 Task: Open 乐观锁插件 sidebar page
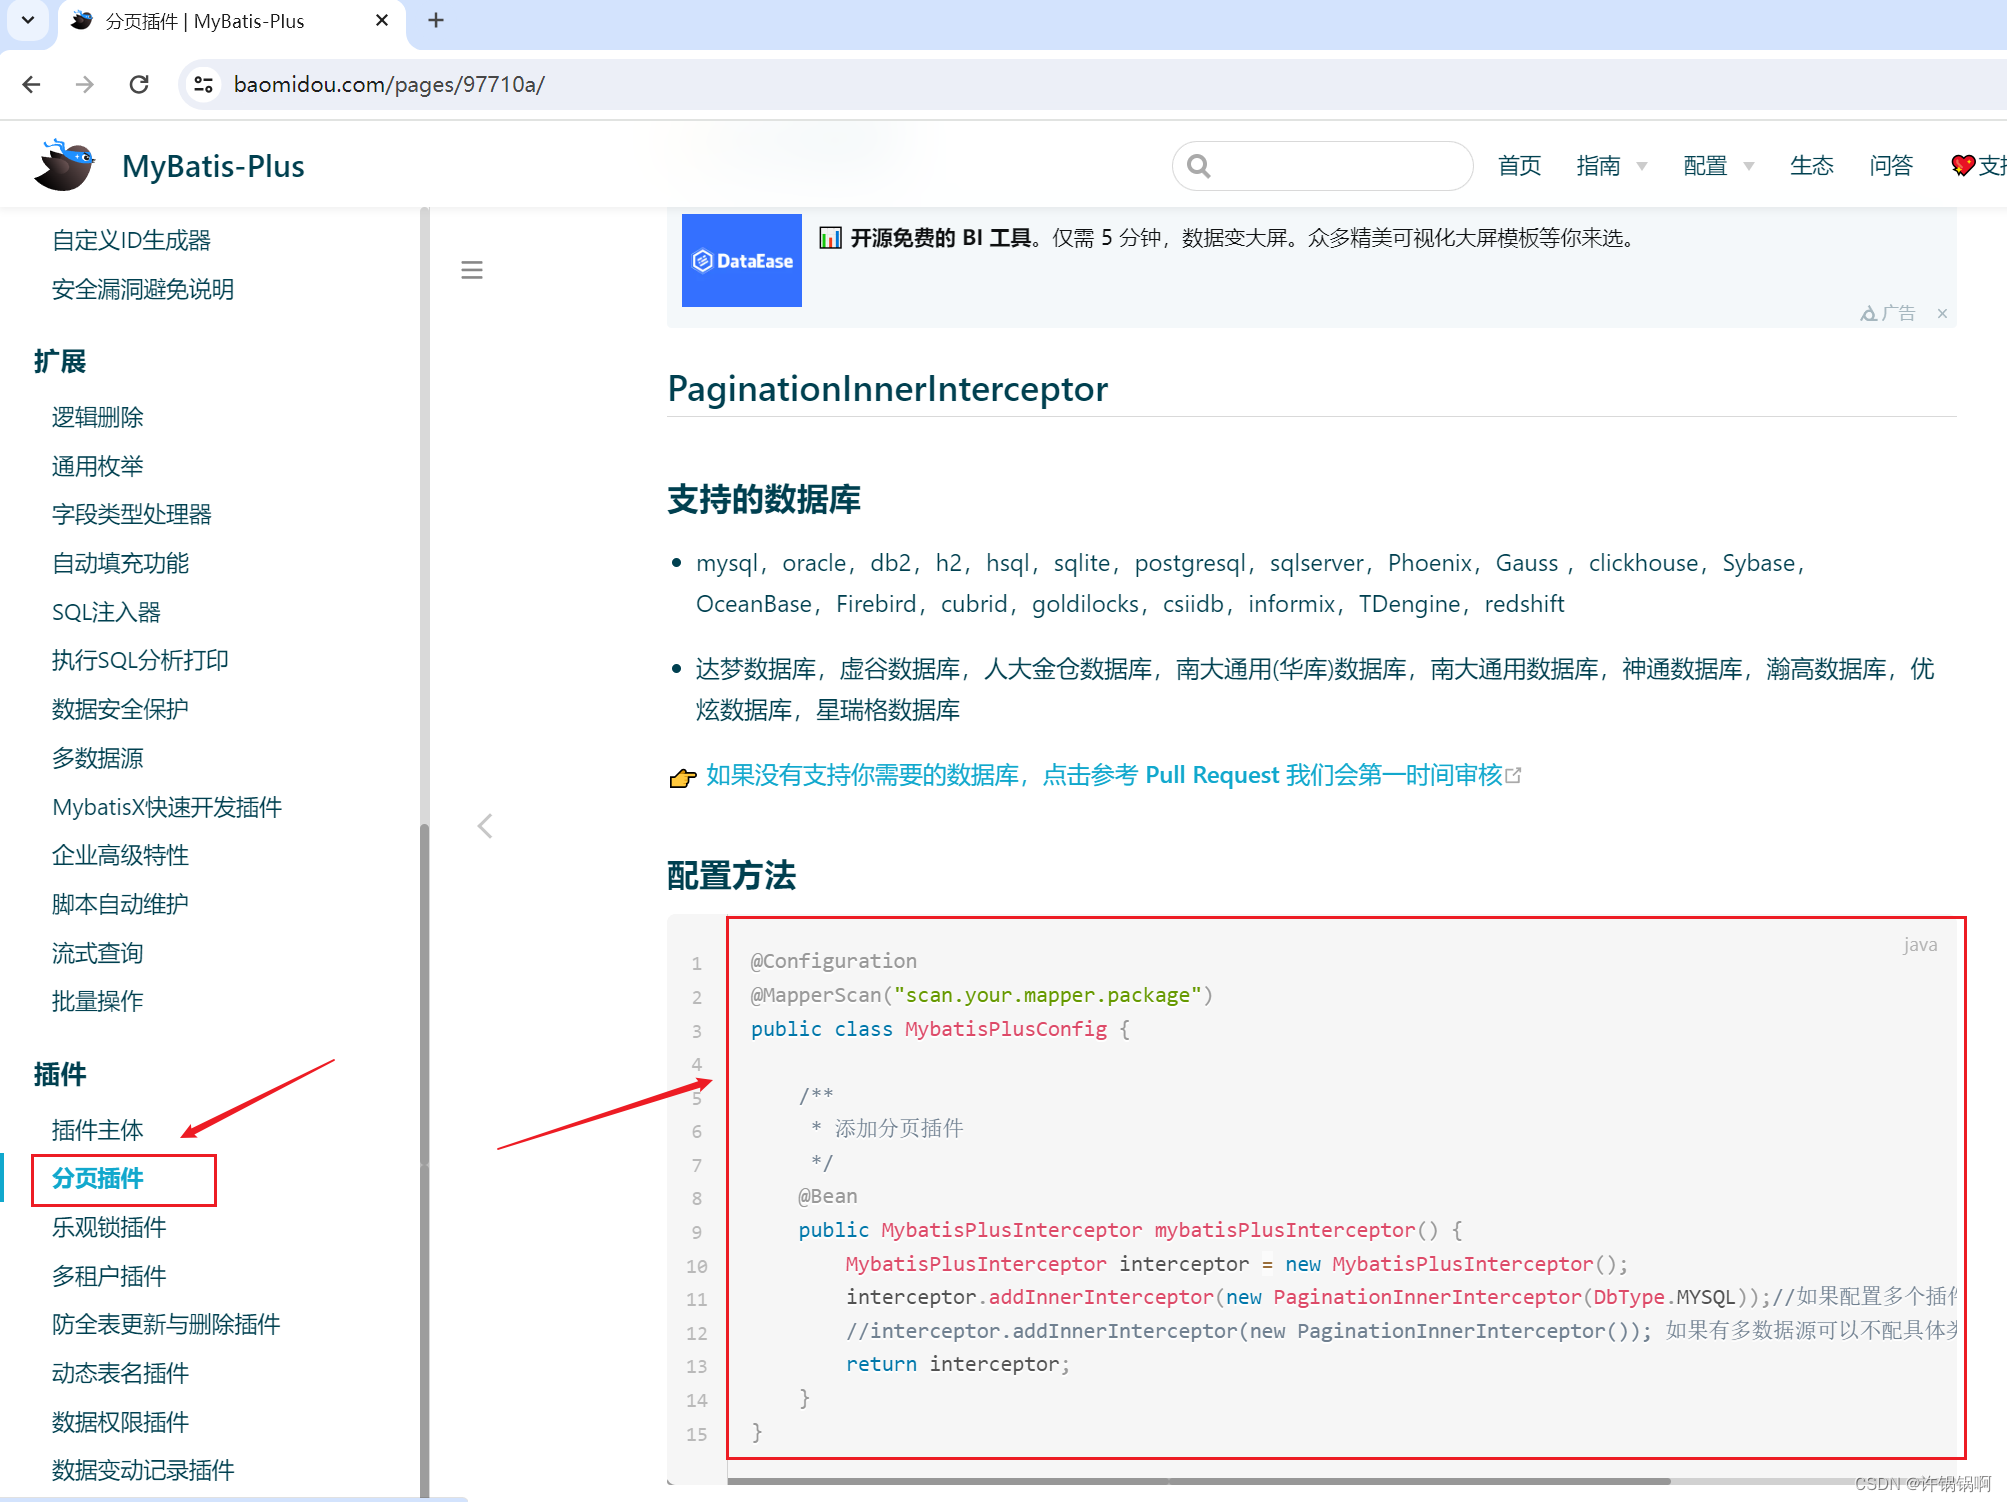click(x=109, y=1227)
